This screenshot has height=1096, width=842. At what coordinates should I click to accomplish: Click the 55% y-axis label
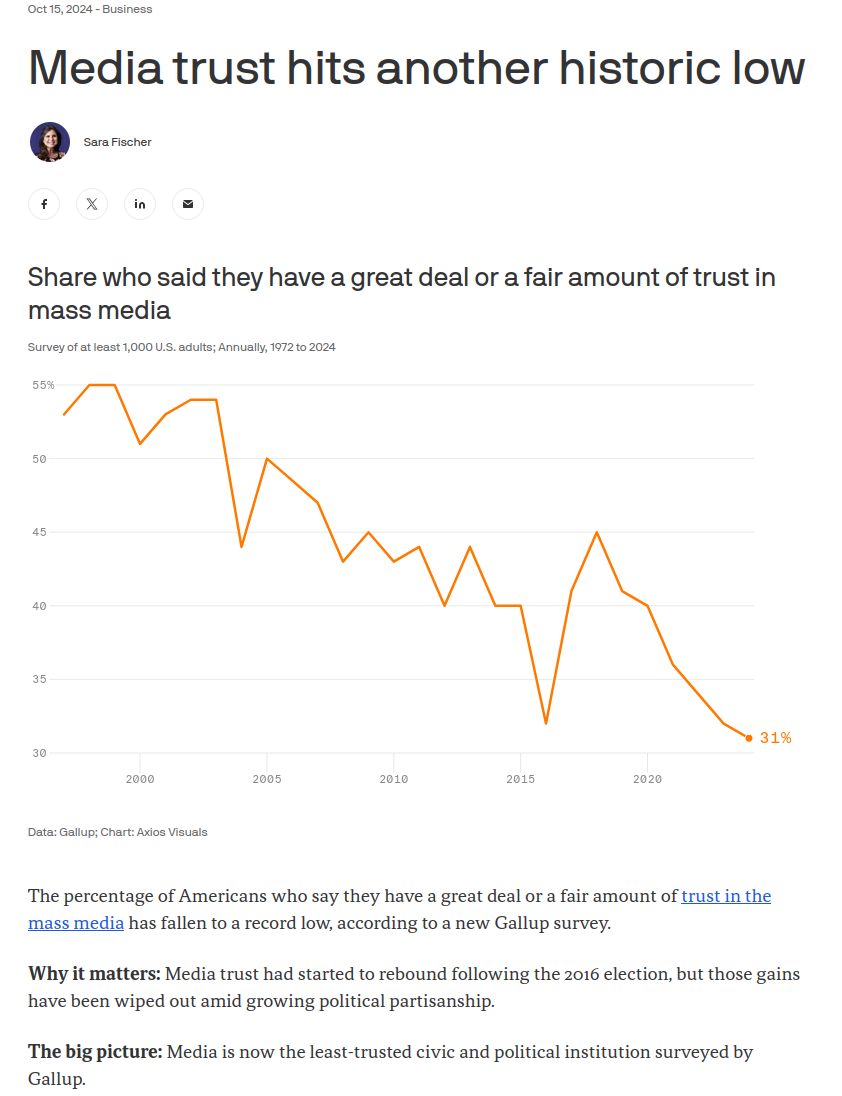tap(43, 385)
